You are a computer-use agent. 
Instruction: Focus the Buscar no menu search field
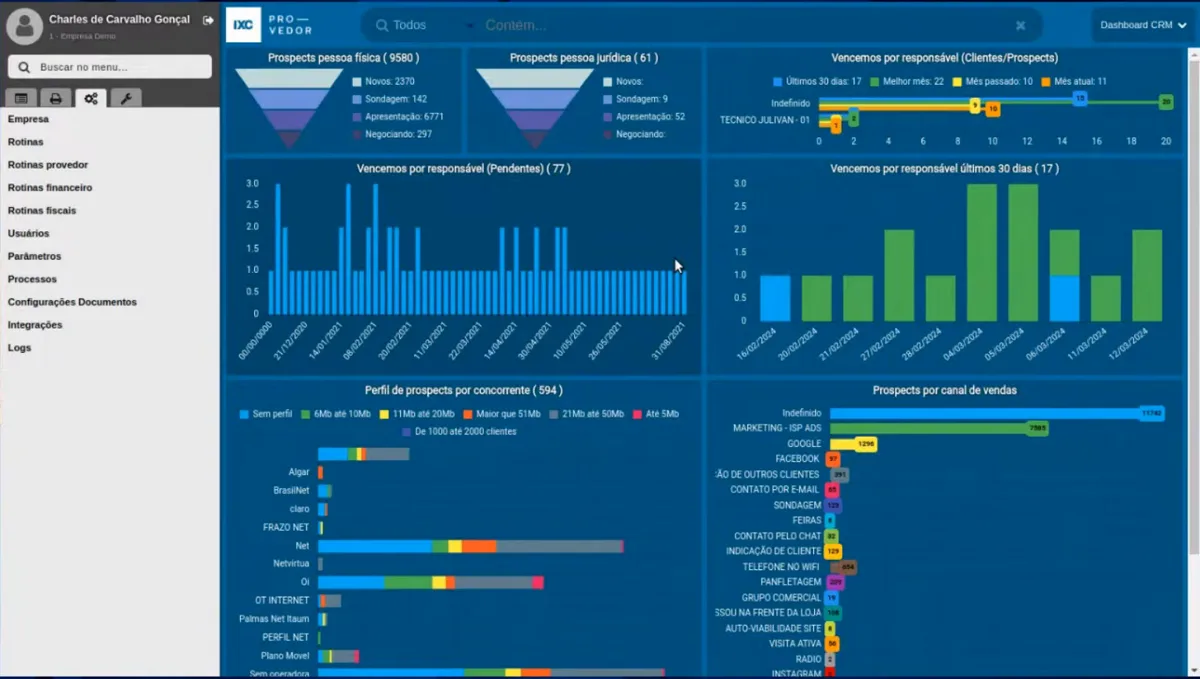[110, 67]
